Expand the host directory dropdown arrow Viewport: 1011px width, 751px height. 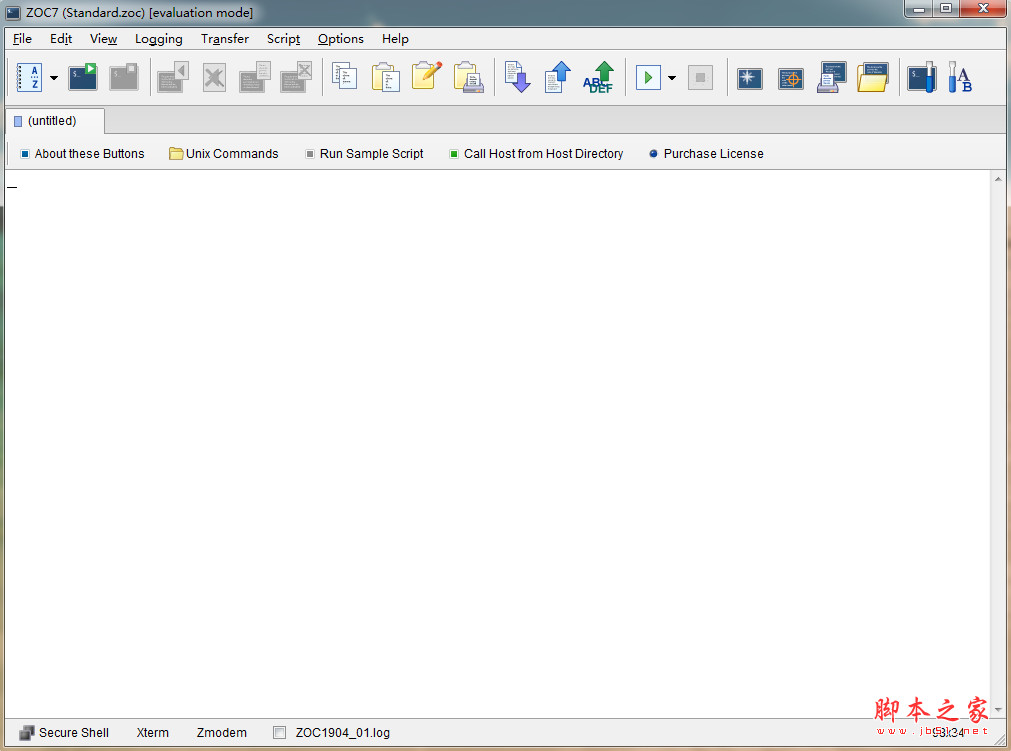pos(54,78)
